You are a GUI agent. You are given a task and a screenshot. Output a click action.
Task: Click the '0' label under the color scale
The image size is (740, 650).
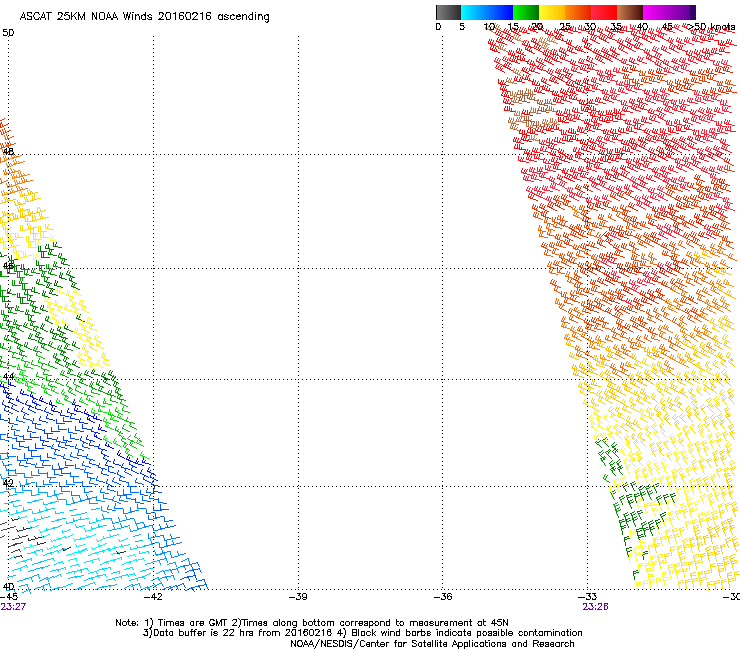pyautogui.click(x=438, y=27)
